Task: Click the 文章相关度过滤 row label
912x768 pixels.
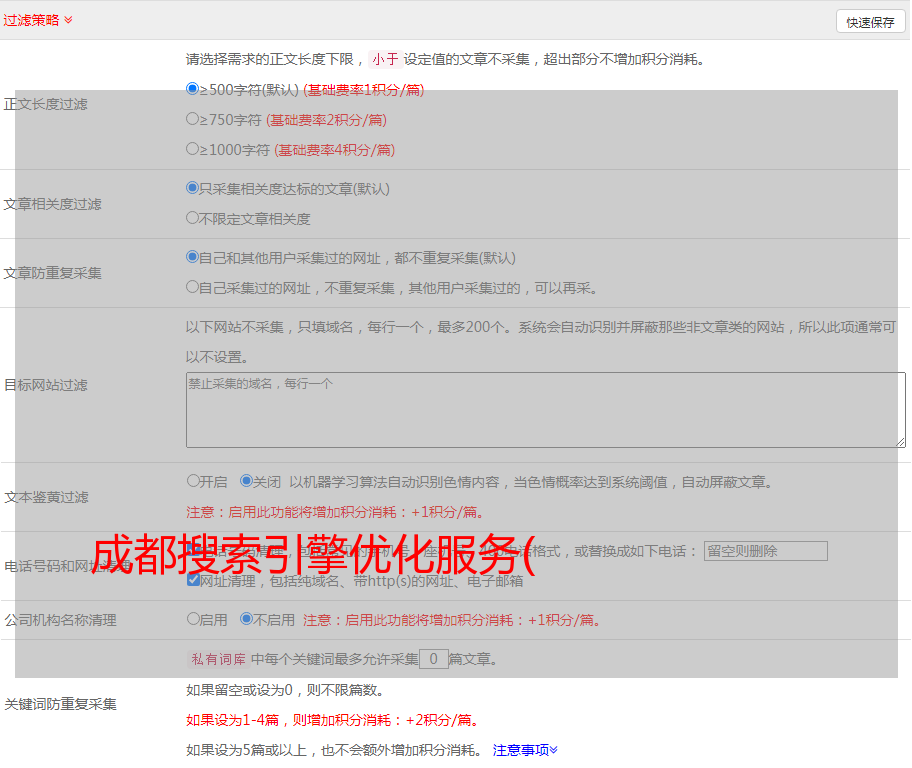Action: [x=52, y=204]
